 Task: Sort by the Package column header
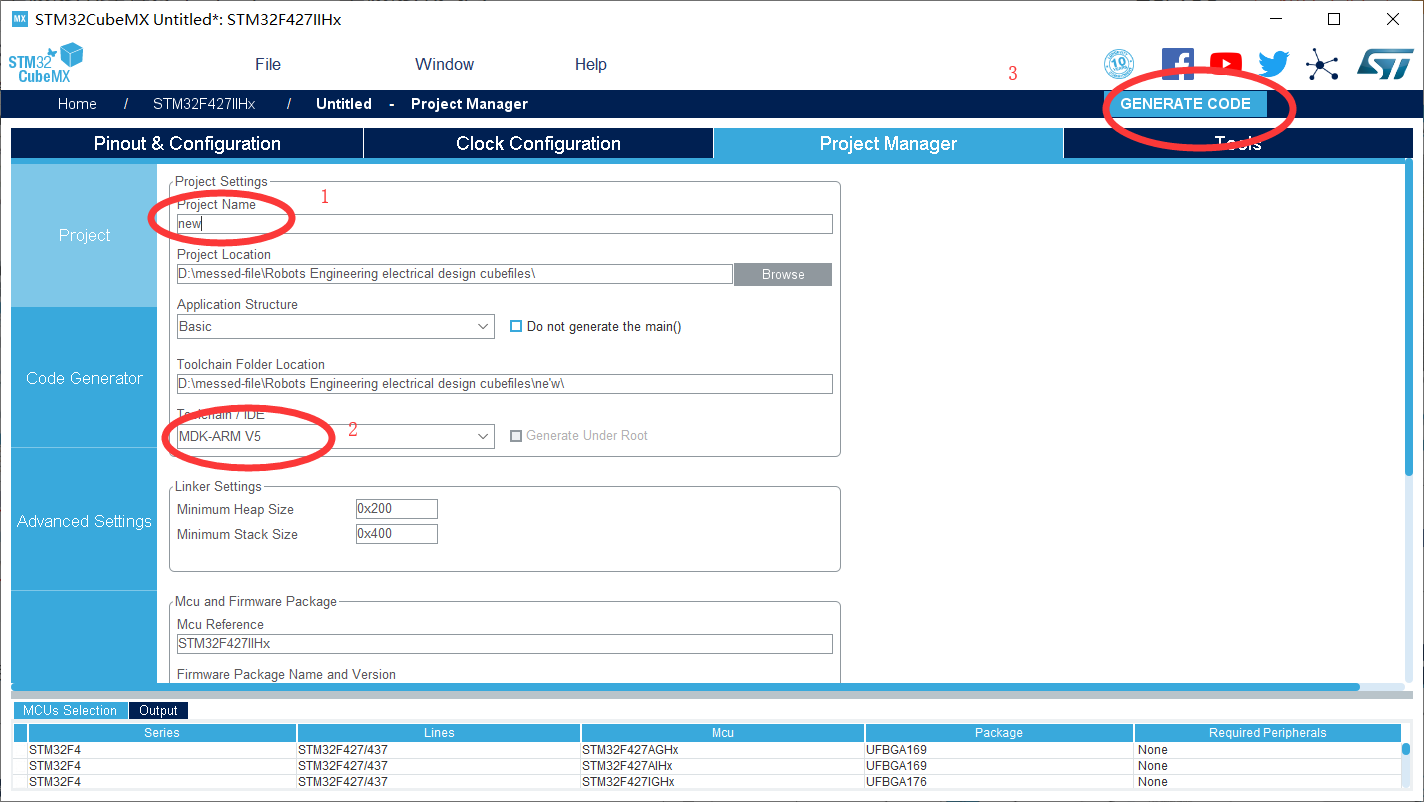click(x=999, y=733)
